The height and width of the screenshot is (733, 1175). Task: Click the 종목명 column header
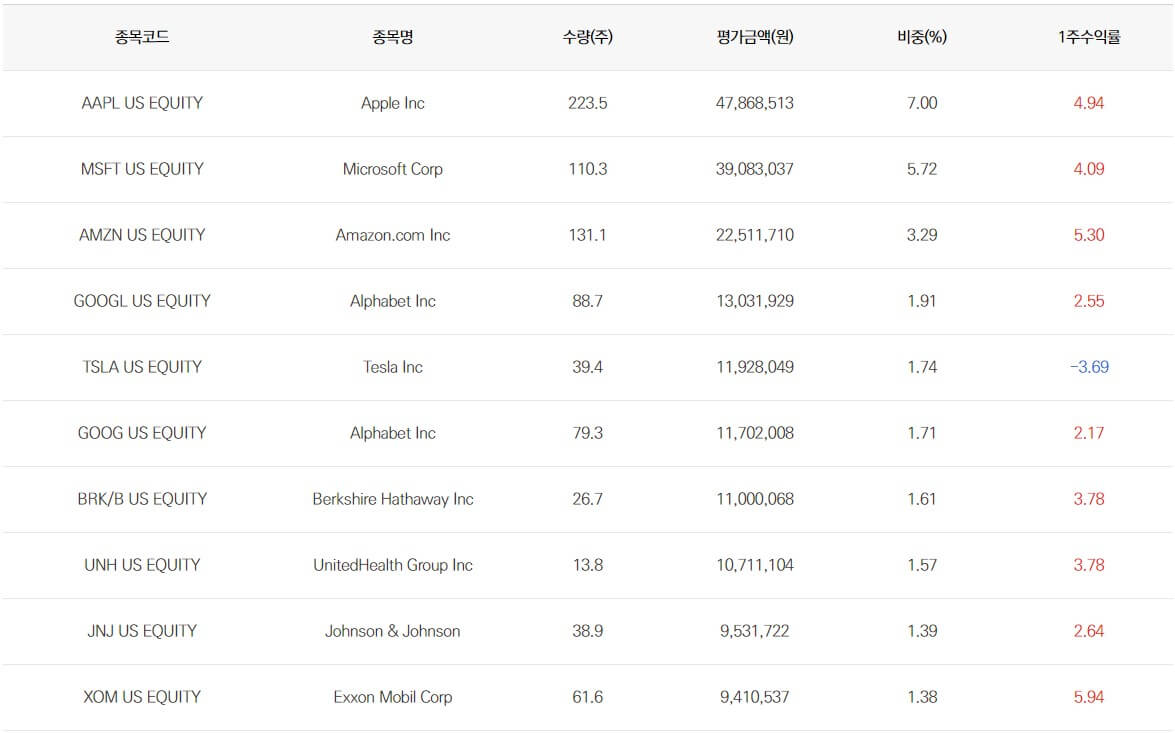(x=393, y=37)
